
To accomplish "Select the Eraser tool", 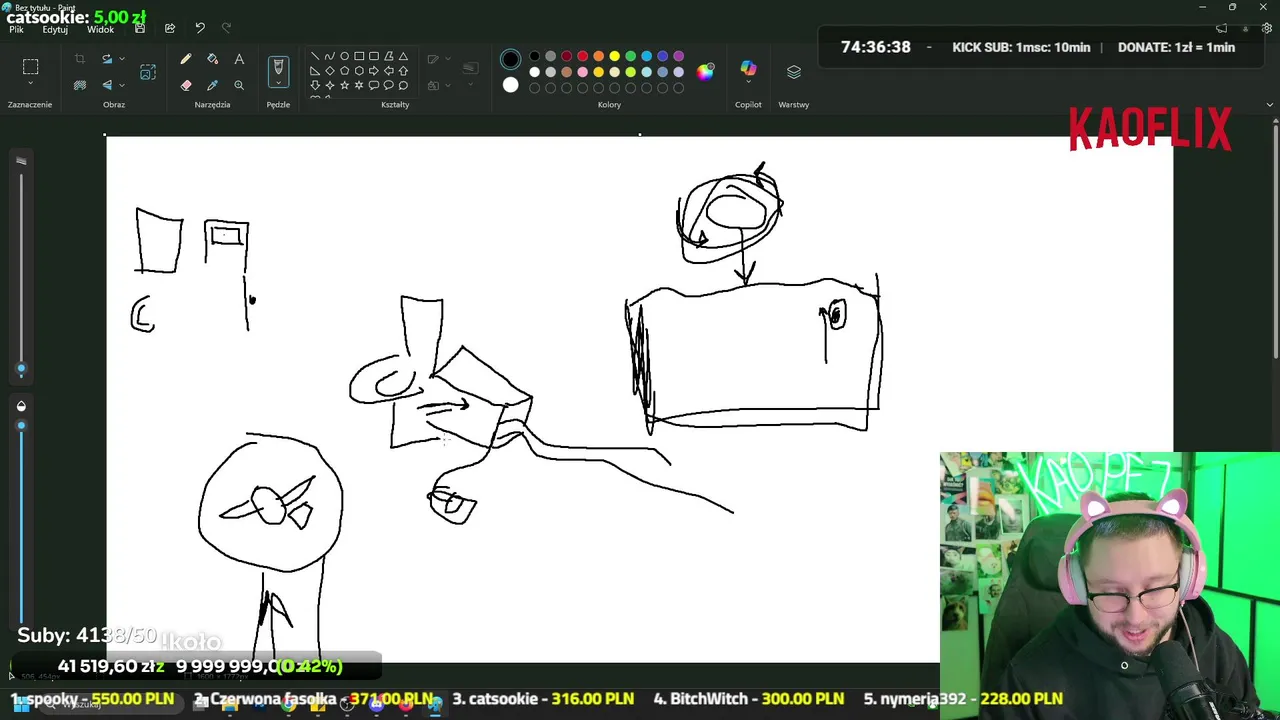I will click(186, 85).
